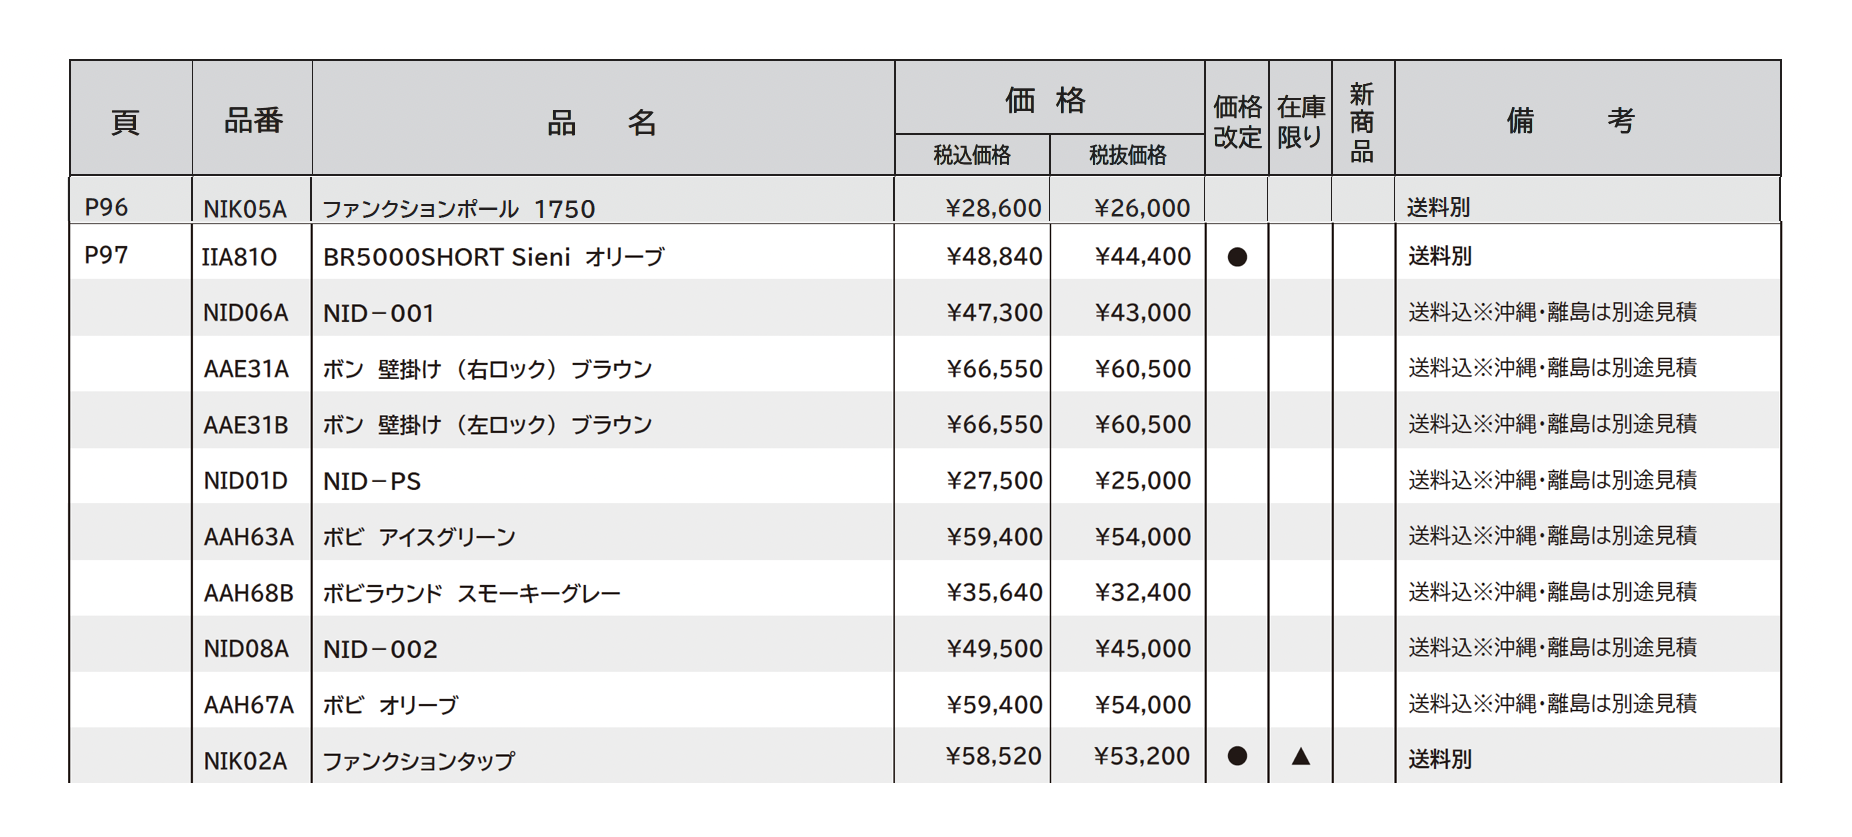1852x837 pixels.
Task: Select the ボビラウンド スモーキーグレー product name
Action: click(x=472, y=593)
